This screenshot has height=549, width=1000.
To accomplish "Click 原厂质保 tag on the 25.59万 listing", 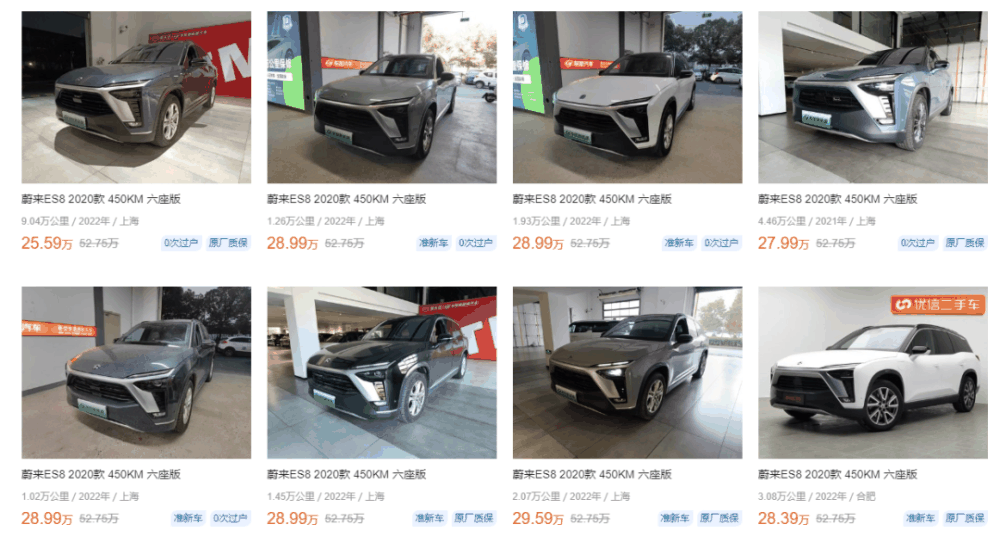I will pyautogui.click(x=228, y=243).
